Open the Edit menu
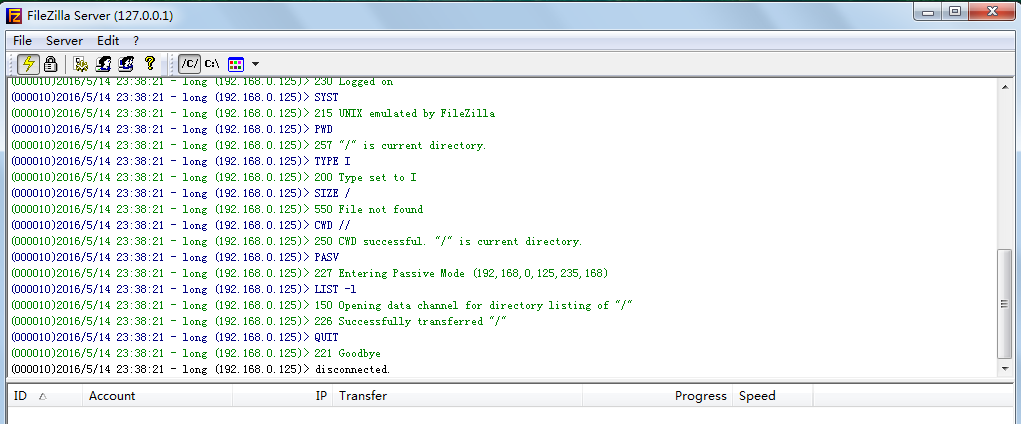The width and height of the screenshot is (1021, 424). pos(108,40)
